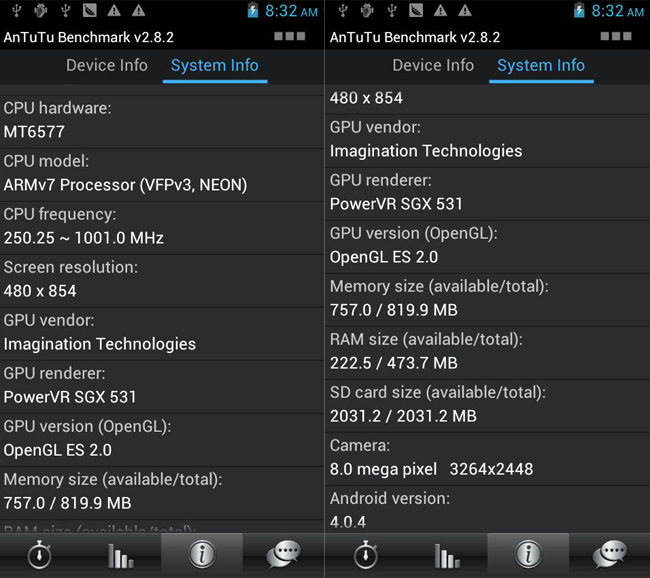Viewport: 650px width, 578px height.
Task: Select the info icon in right screenshot
Action: [x=528, y=554]
